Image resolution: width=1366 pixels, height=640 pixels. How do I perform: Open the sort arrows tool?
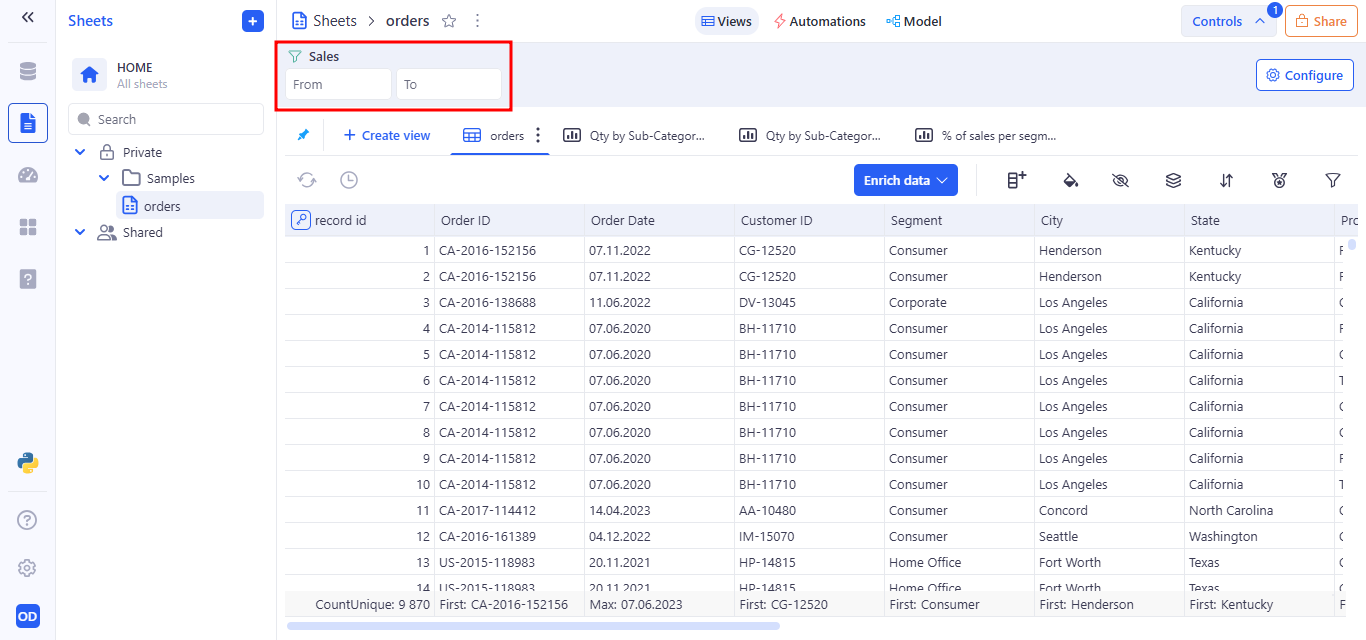[1226, 180]
